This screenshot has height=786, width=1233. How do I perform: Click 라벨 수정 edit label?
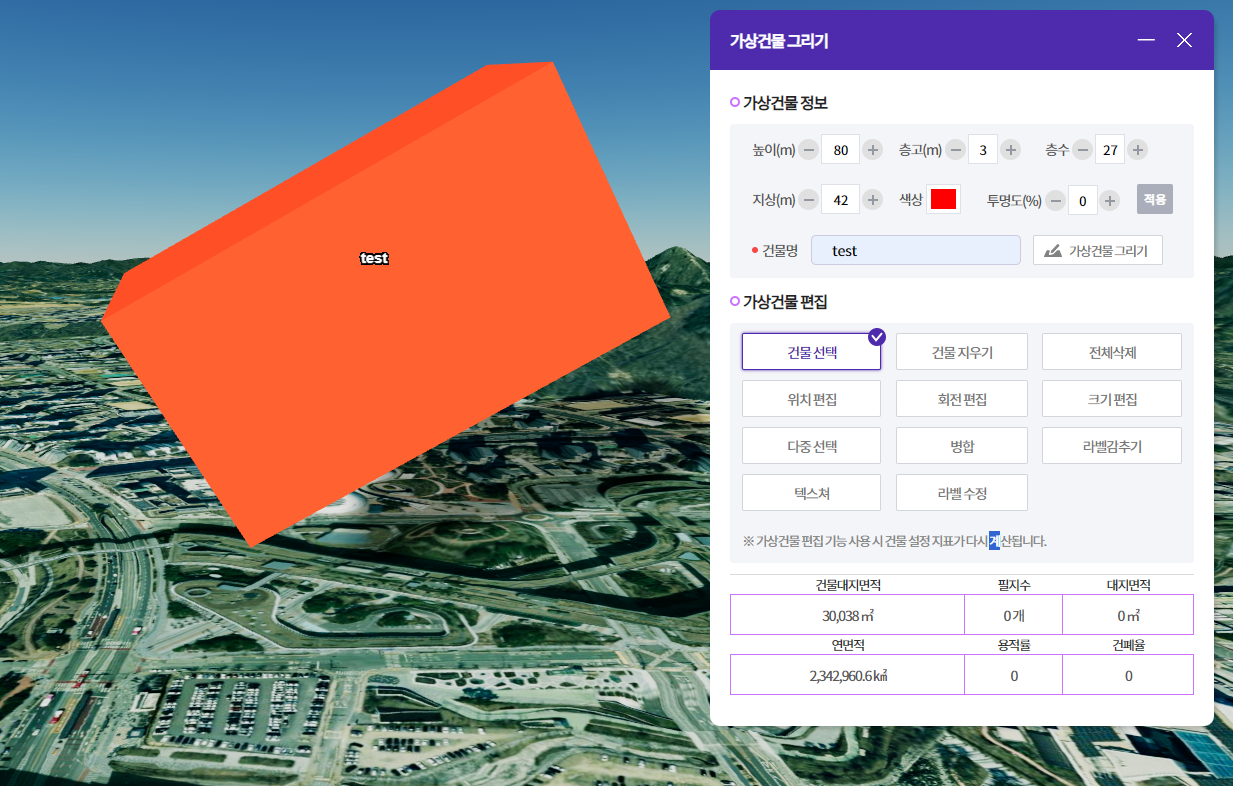coord(962,493)
